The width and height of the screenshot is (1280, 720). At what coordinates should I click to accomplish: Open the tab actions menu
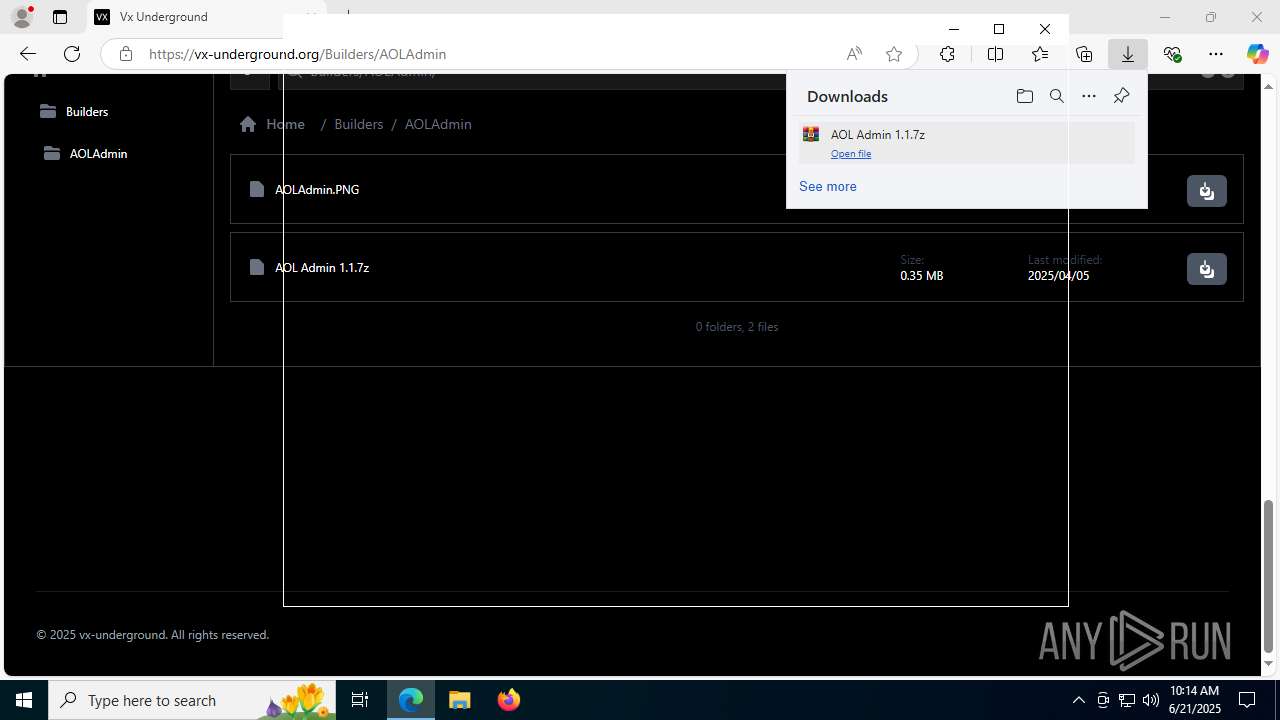(x=60, y=17)
